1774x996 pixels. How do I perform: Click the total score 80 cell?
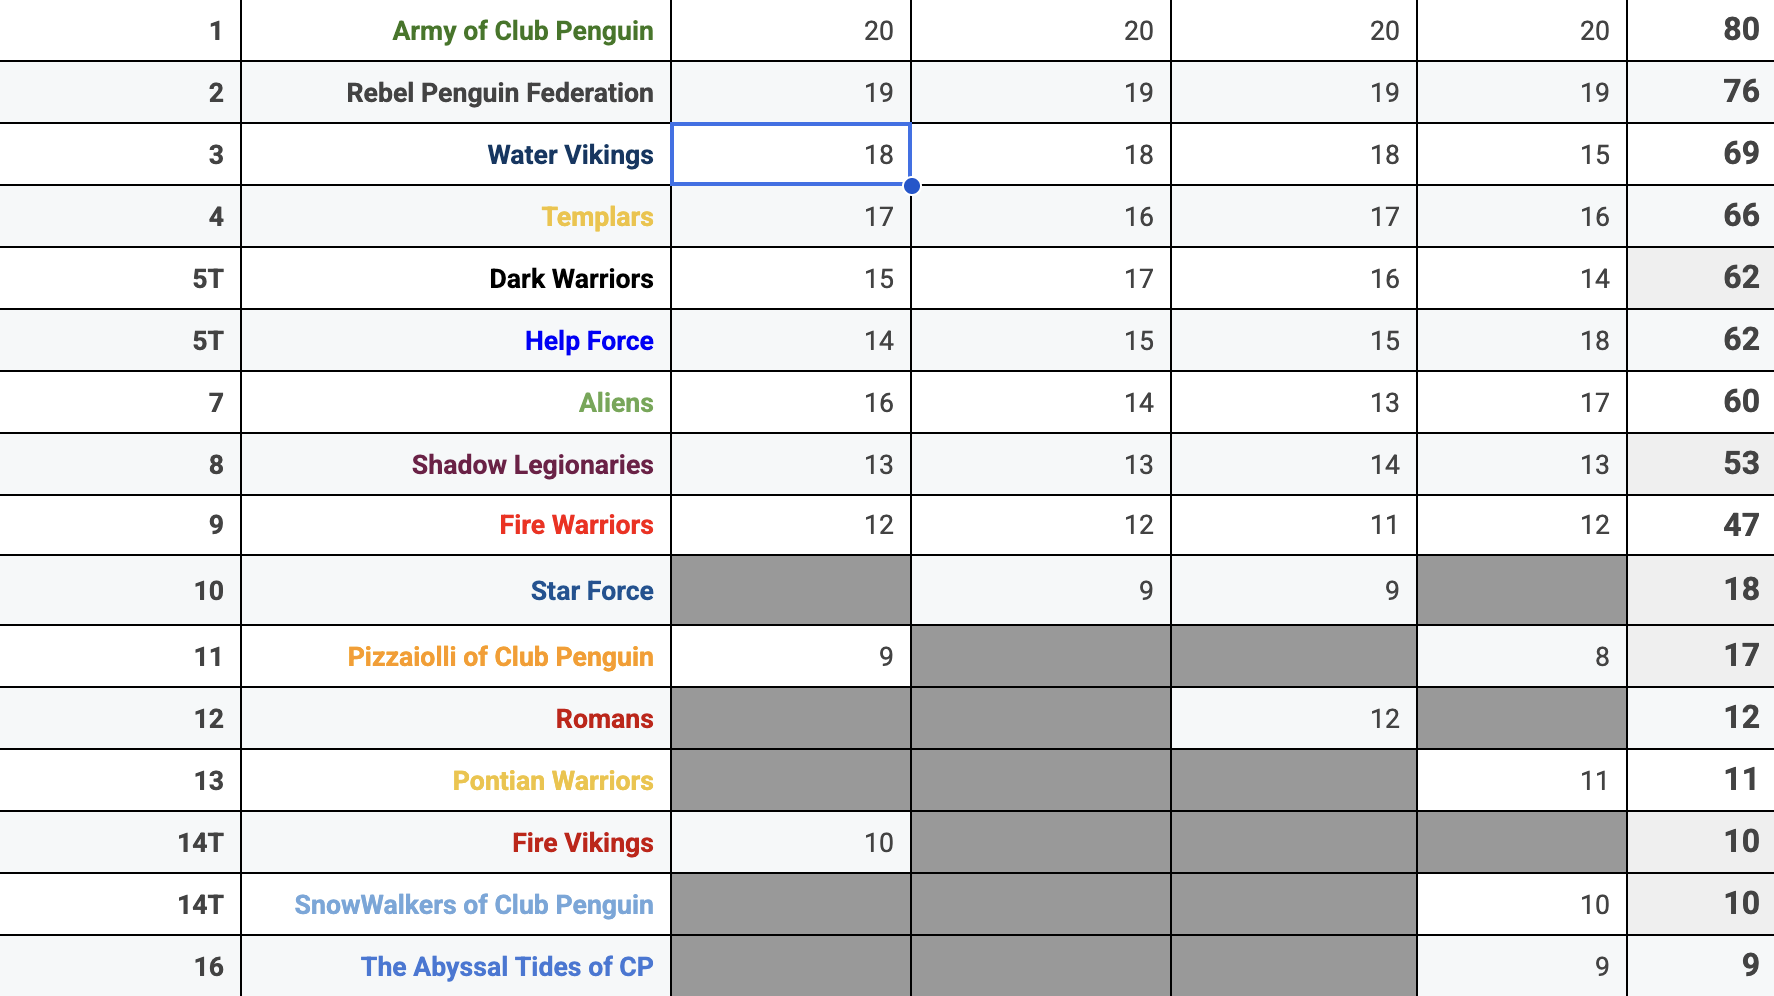tap(1701, 31)
